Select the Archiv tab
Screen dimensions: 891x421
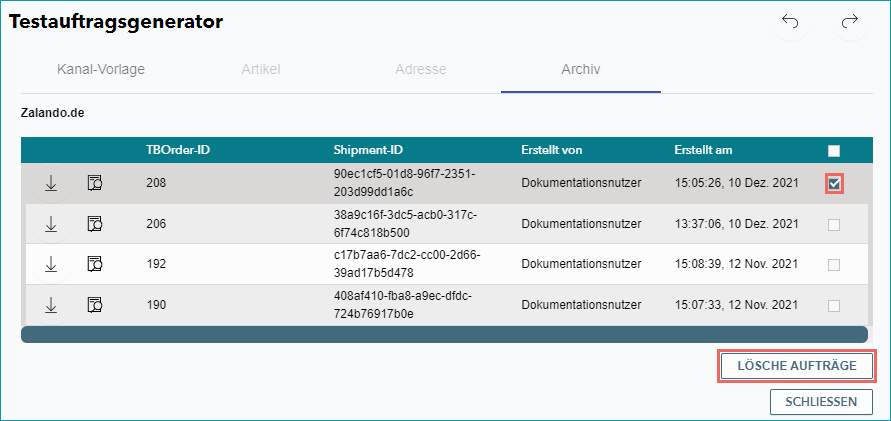click(x=581, y=70)
